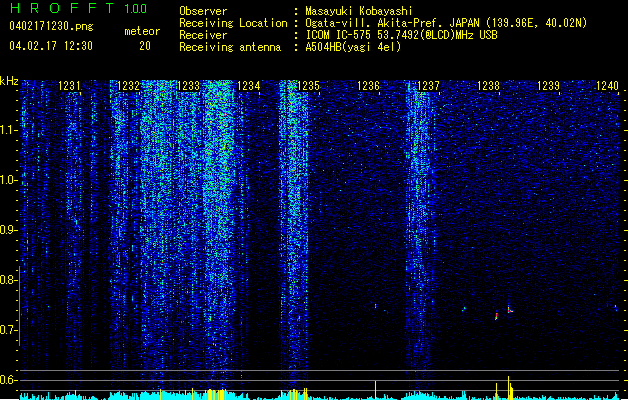This screenshot has height=400, width=629.
Task: Click the Observer field label
Action: [203, 11]
